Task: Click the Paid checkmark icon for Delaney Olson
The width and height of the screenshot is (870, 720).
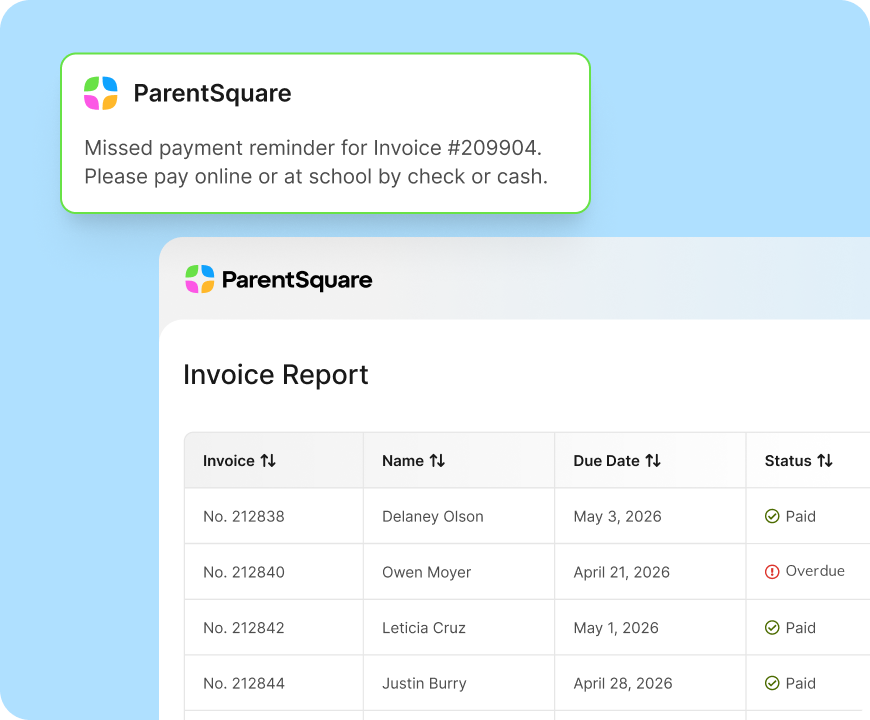Action: (x=772, y=516)
